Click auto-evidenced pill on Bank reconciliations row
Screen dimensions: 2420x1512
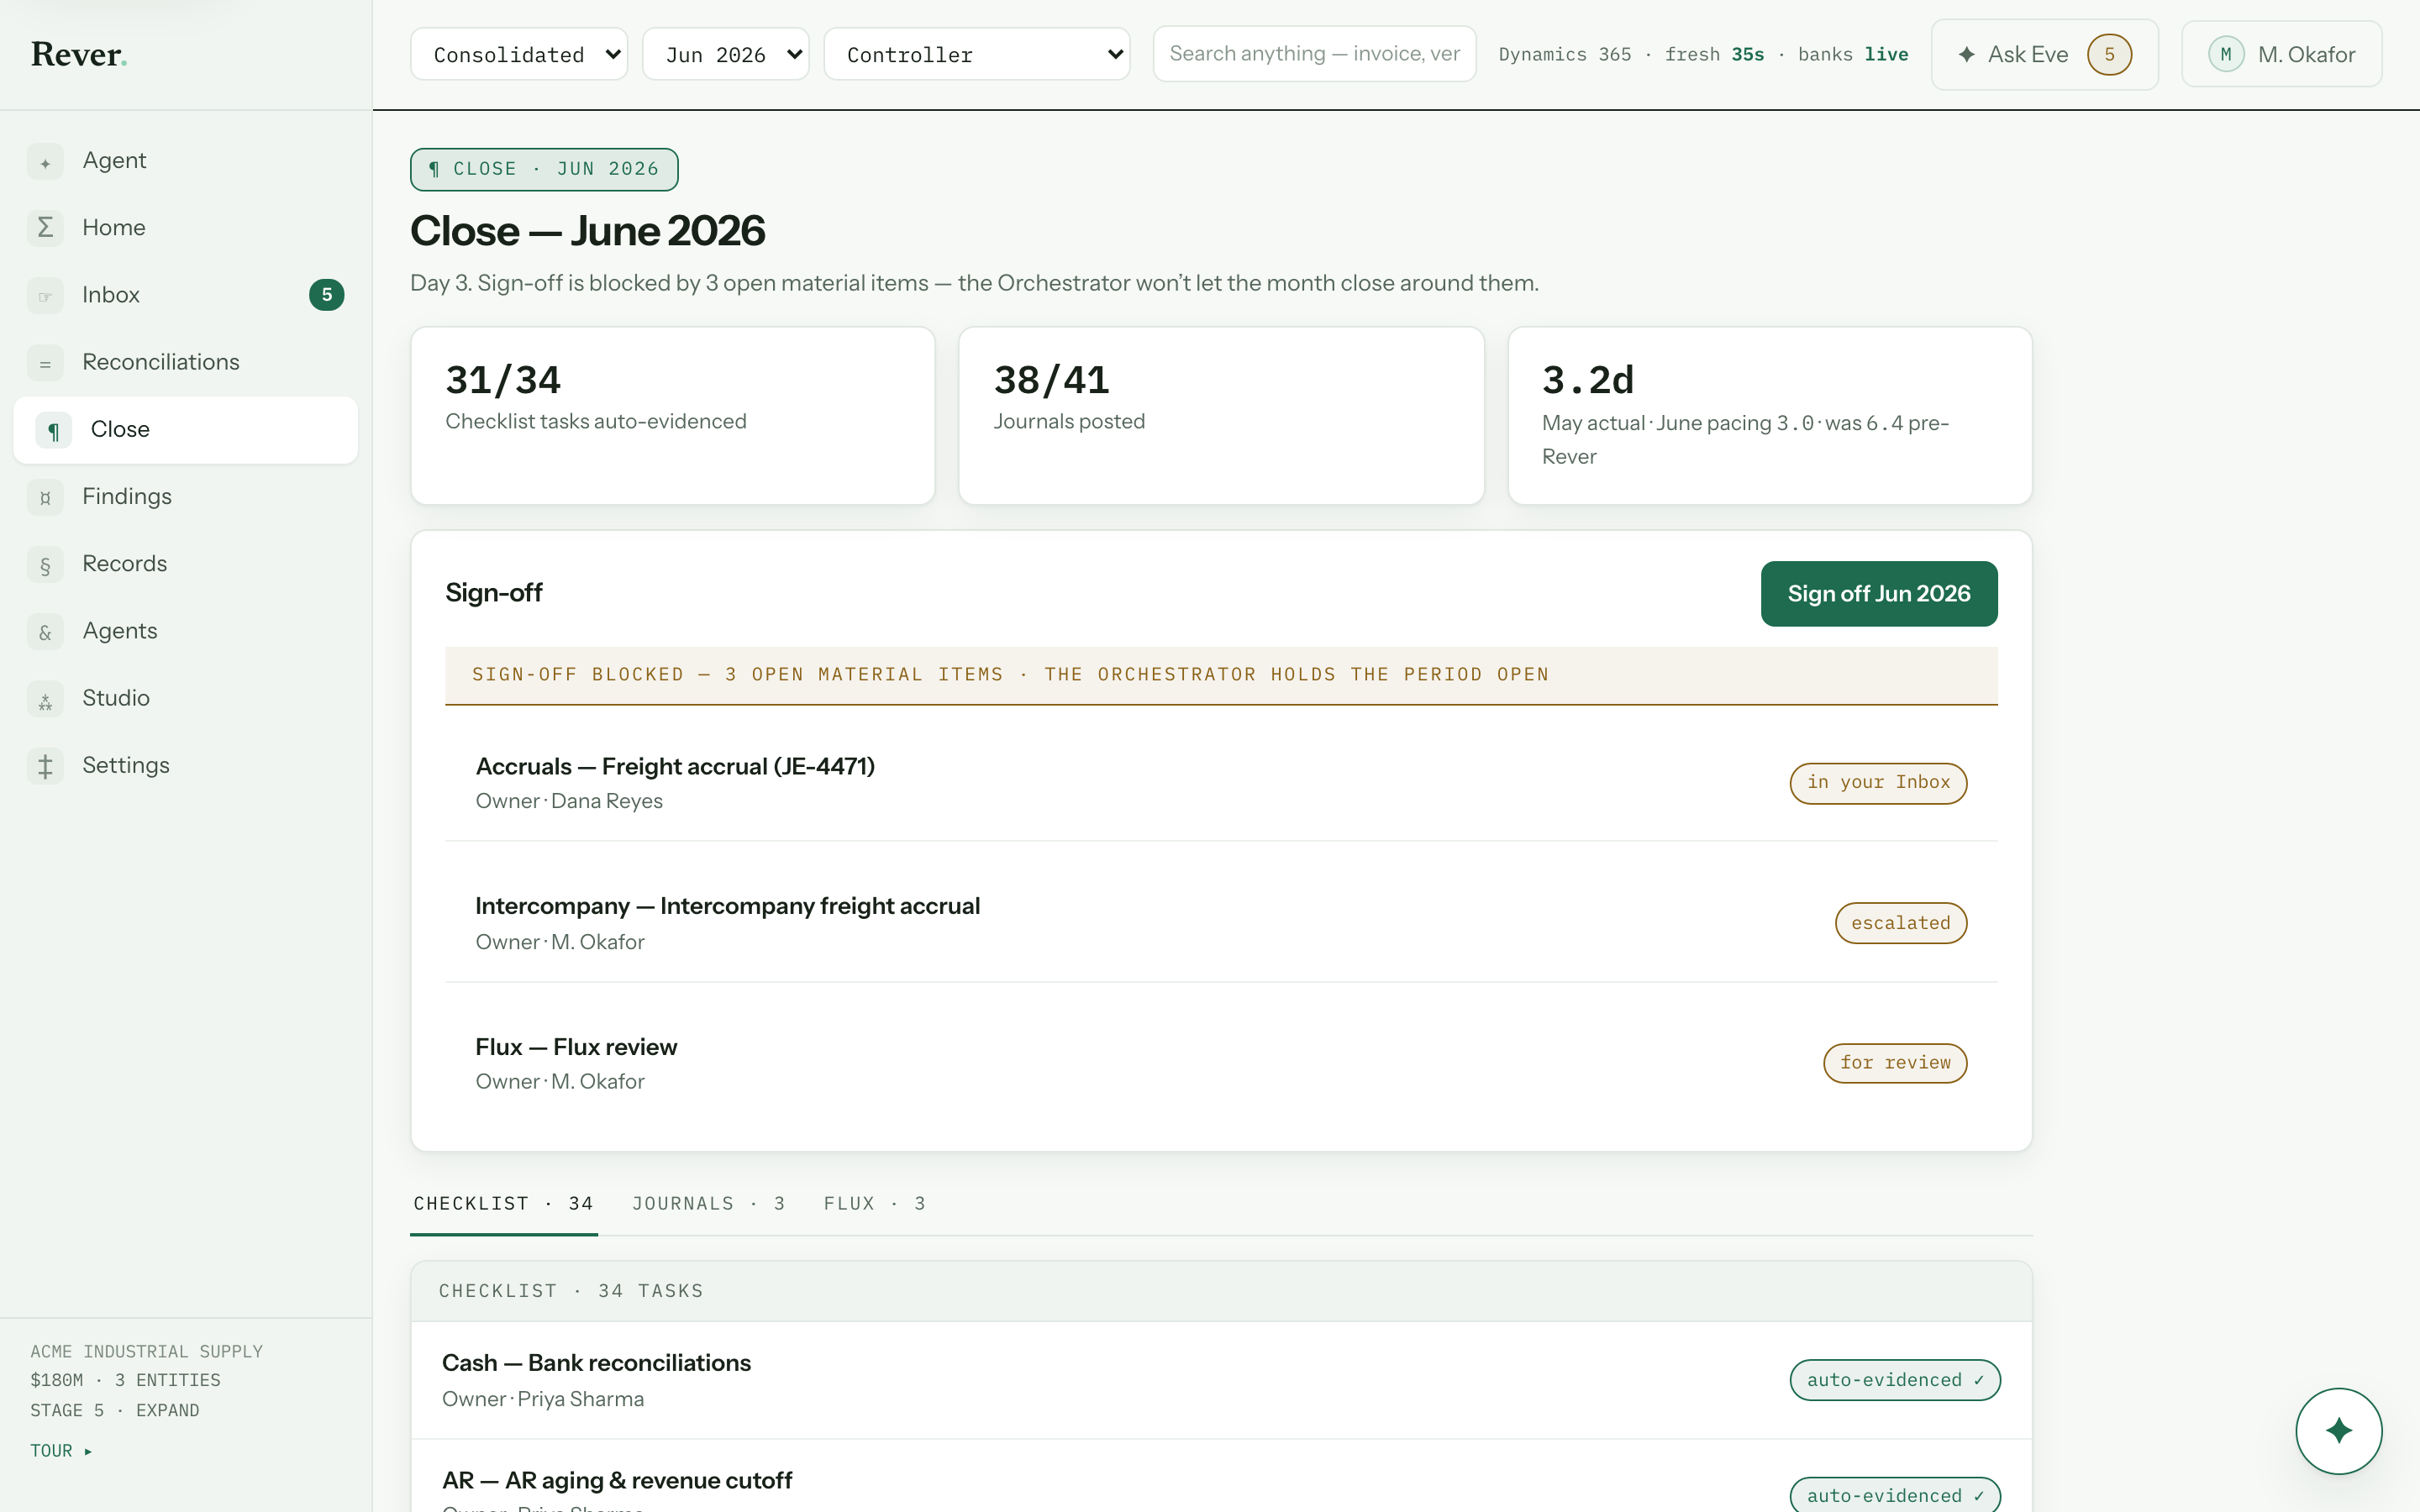pyautogui.click(x=1894, y=1380)
